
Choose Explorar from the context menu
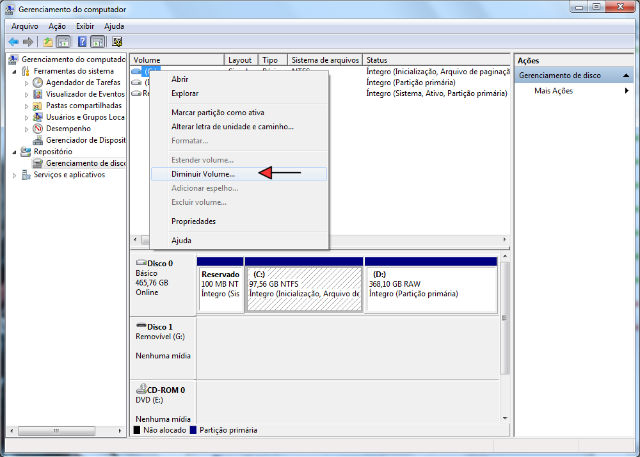[239, 93]
